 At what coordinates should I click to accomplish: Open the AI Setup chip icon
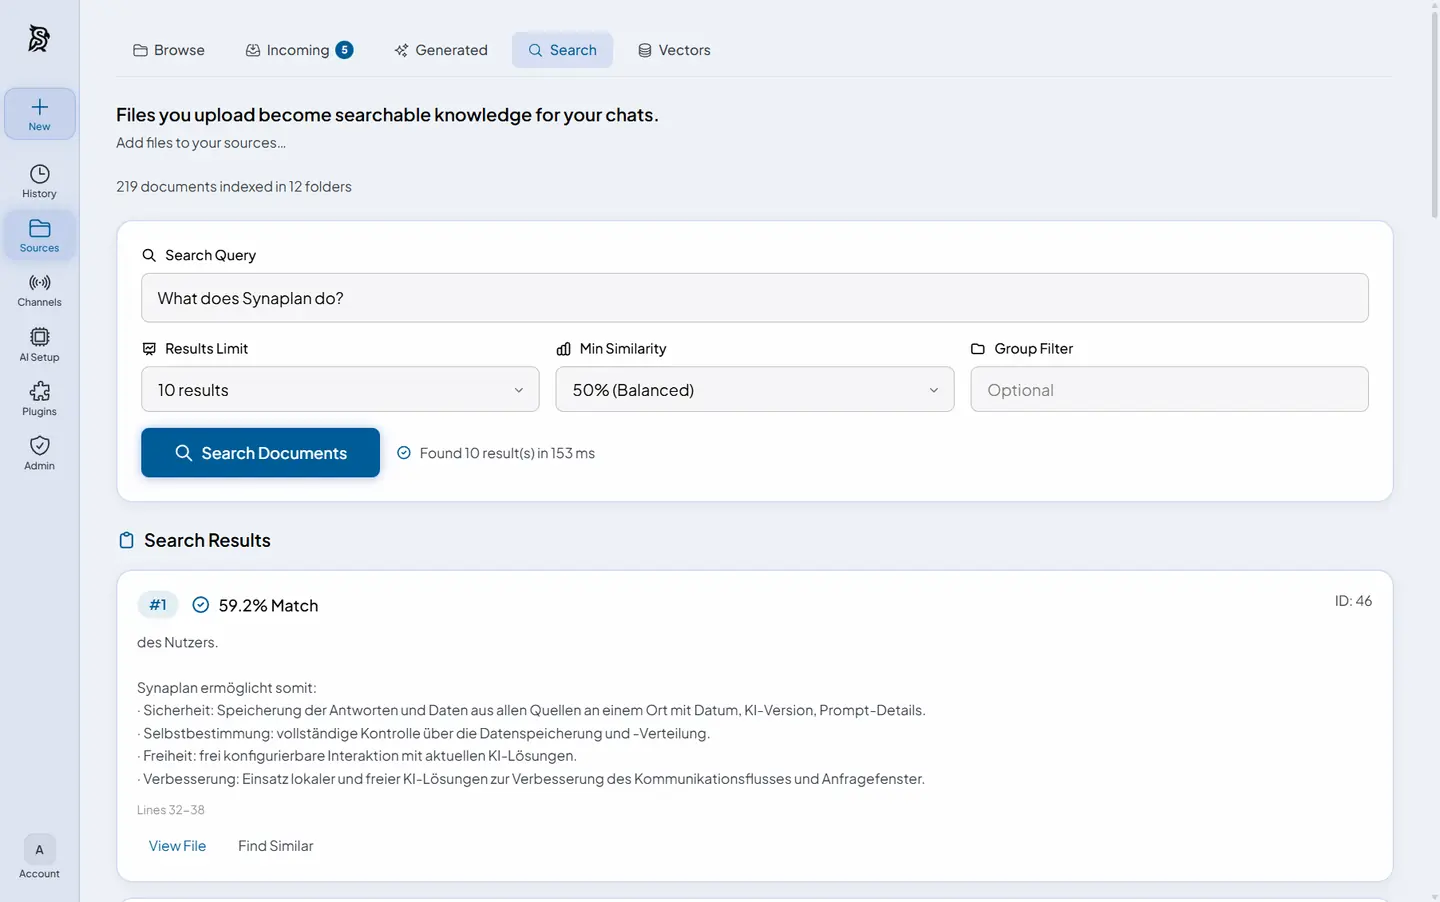pos(39,337)
